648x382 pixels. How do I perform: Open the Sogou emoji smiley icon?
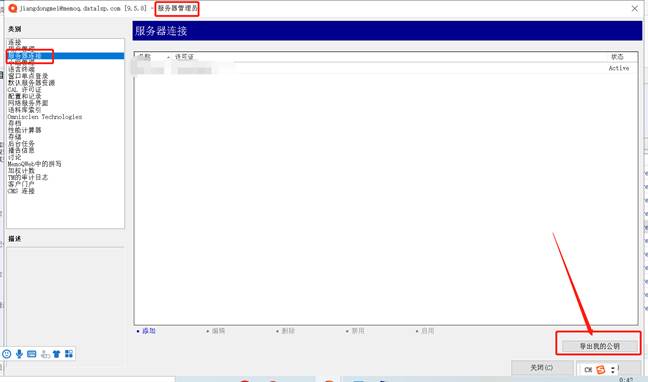click(7, 354)
